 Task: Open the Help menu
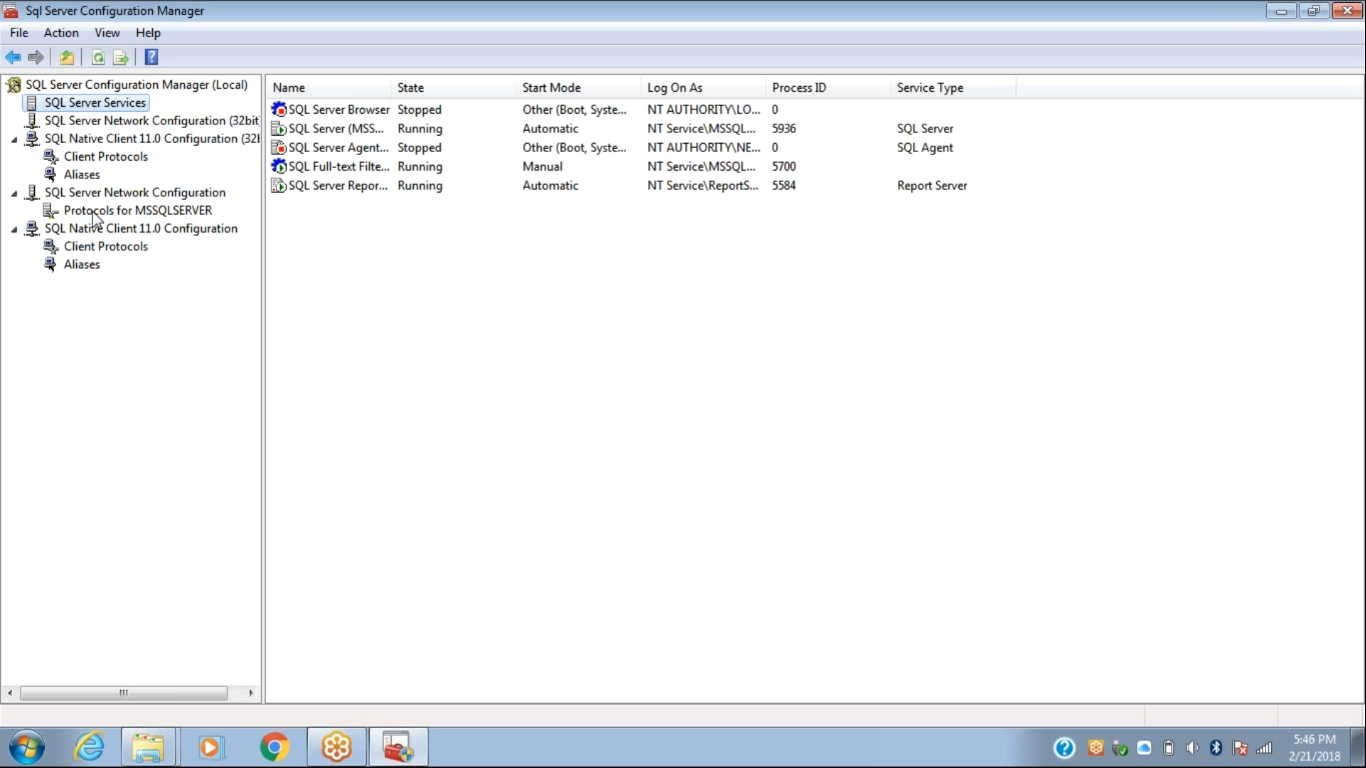148,33
